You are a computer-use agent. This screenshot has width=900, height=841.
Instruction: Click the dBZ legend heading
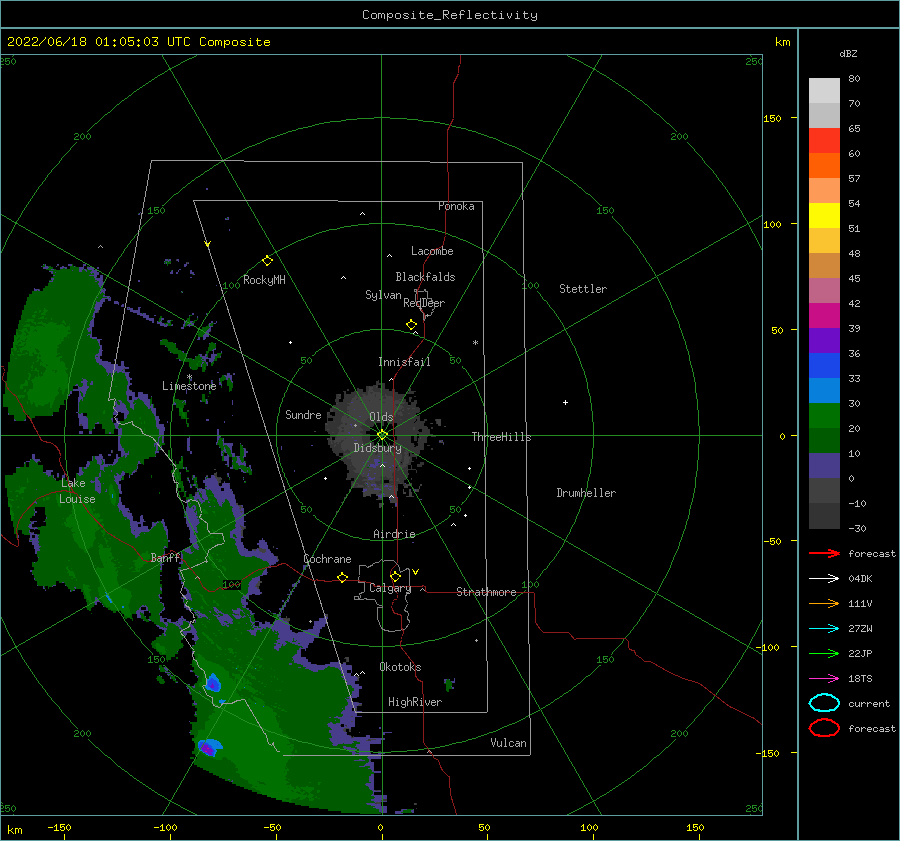click(x=848, y=53)
